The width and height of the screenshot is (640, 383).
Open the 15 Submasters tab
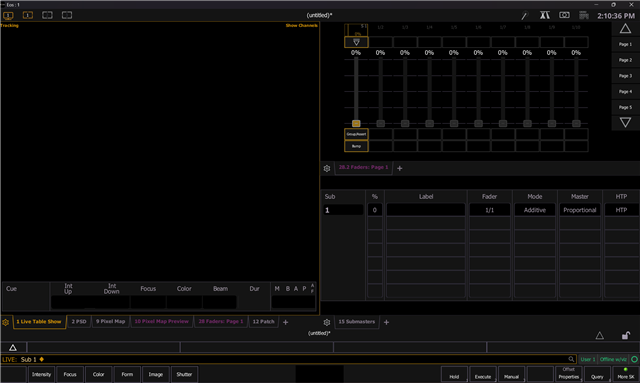pyautogui.click(x=357, y=322)
